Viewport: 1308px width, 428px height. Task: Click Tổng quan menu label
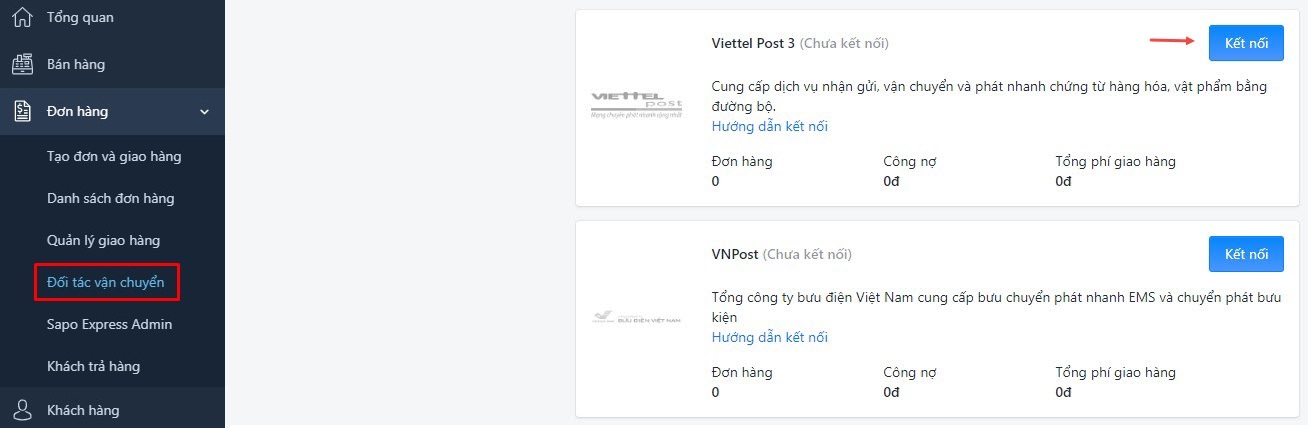tap(80, 18)
